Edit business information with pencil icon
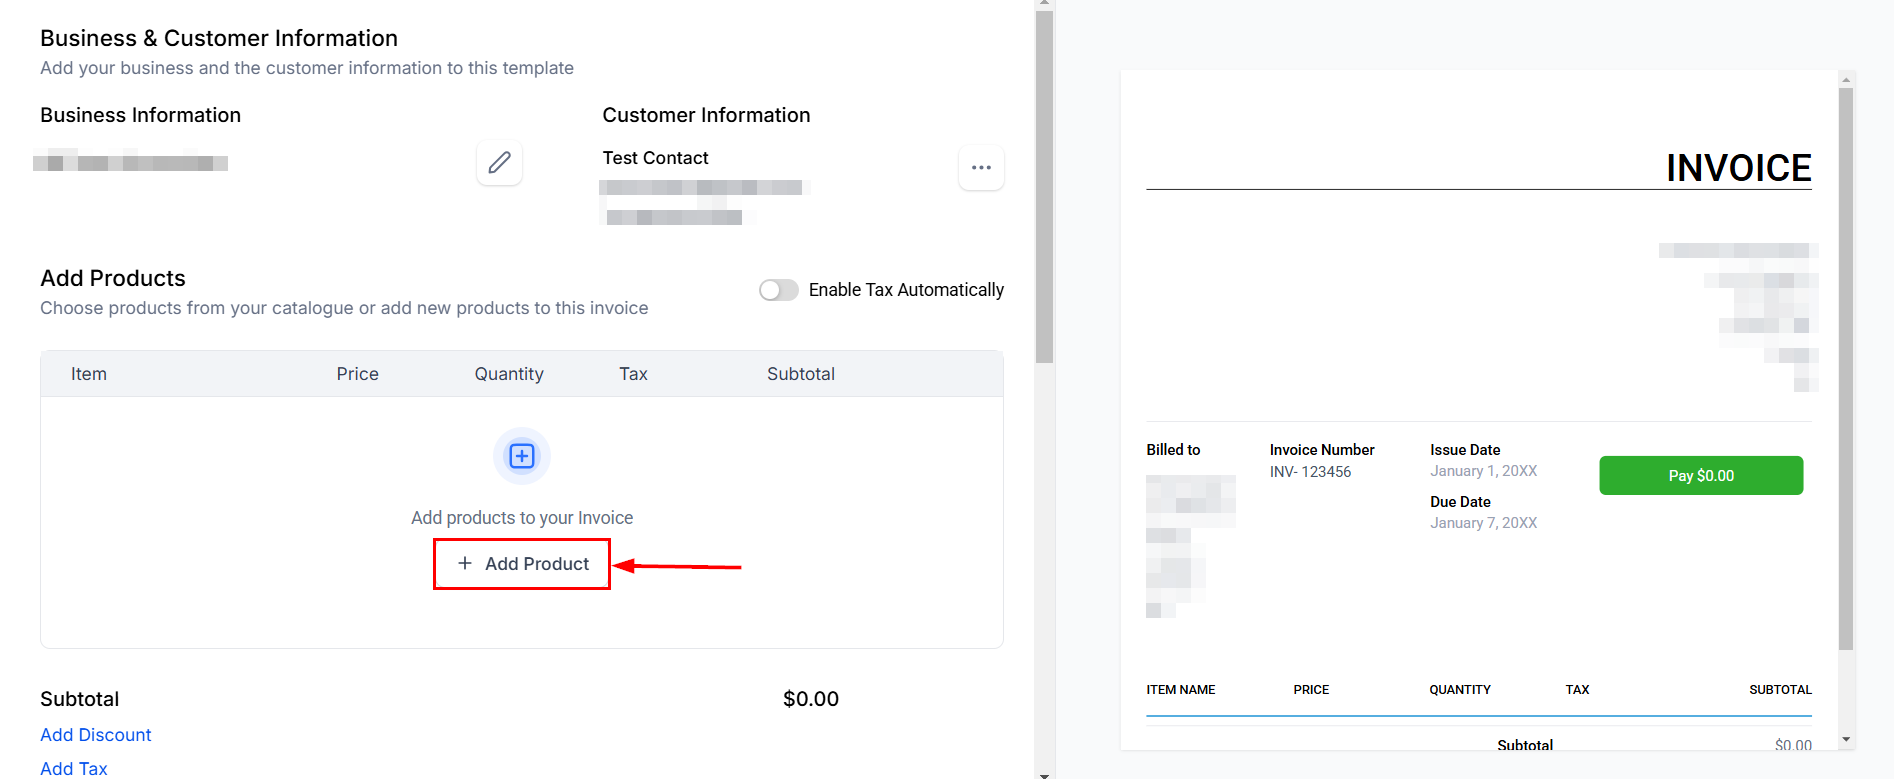 [x=499, y=163]
